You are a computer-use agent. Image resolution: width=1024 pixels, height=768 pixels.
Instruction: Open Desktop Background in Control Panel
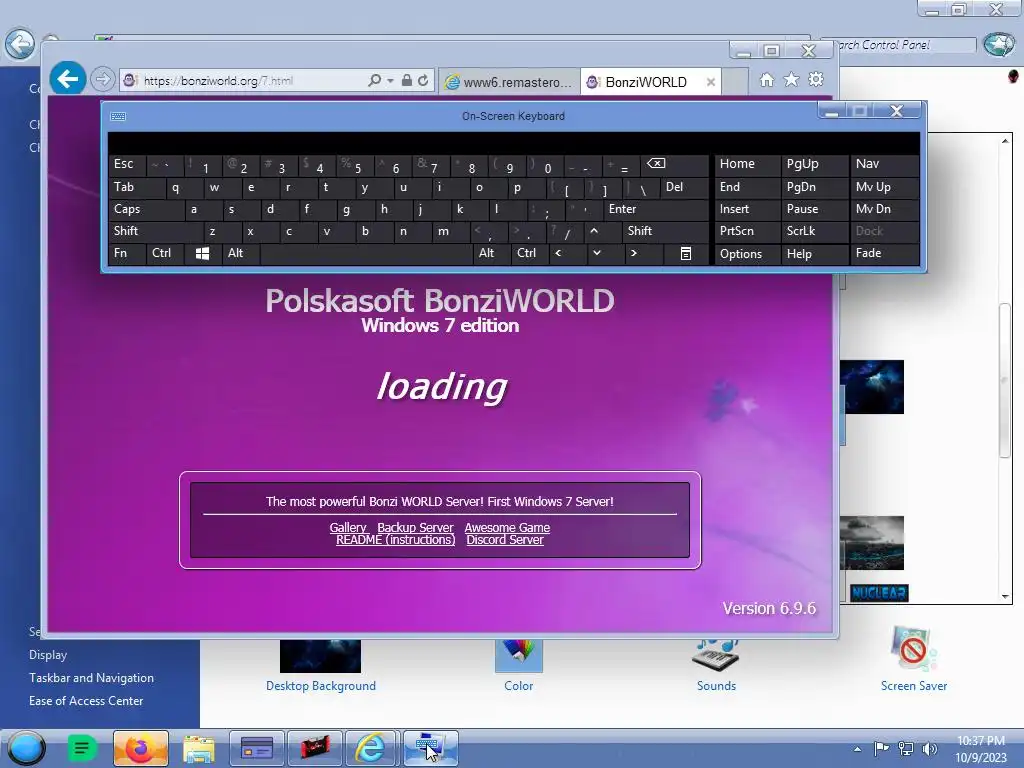(x=321, y=665)
